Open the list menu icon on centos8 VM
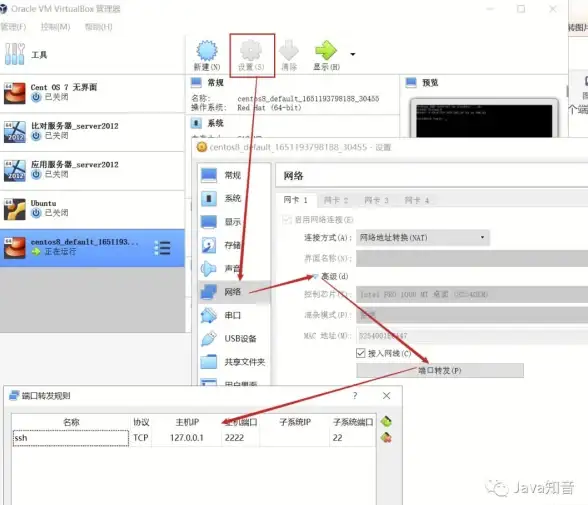The image size is (588, 505). (163, 248)
